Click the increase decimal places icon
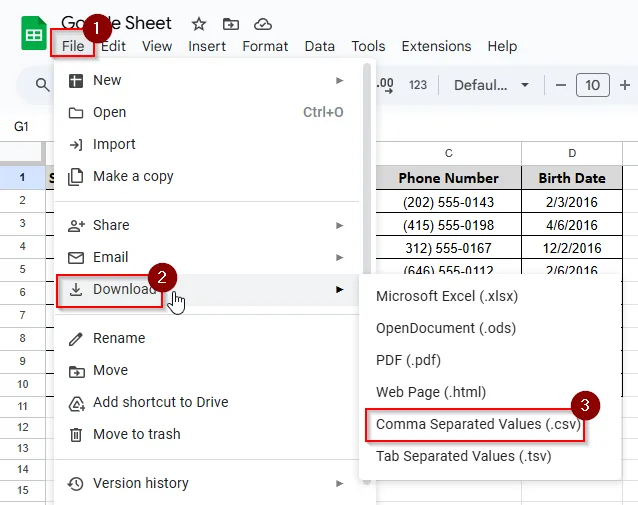 (x=385, y=85)
